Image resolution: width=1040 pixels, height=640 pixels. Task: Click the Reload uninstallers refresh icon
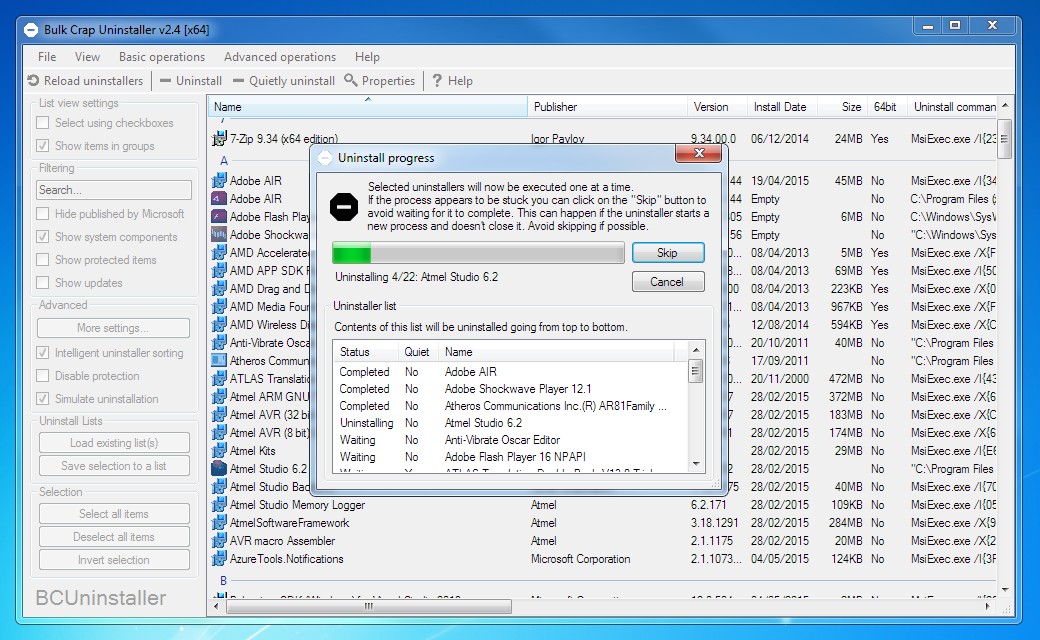(33, 81)
